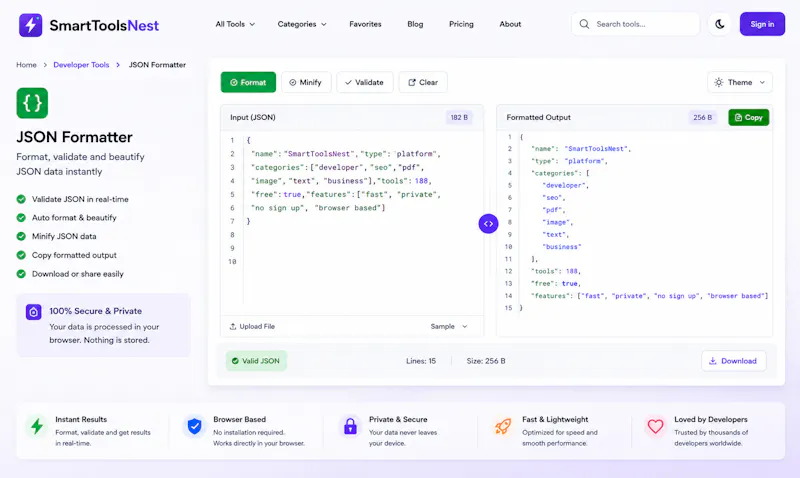Screen dimensions: 800x478
Task: Open the About page
Action: tap(510, 24)
